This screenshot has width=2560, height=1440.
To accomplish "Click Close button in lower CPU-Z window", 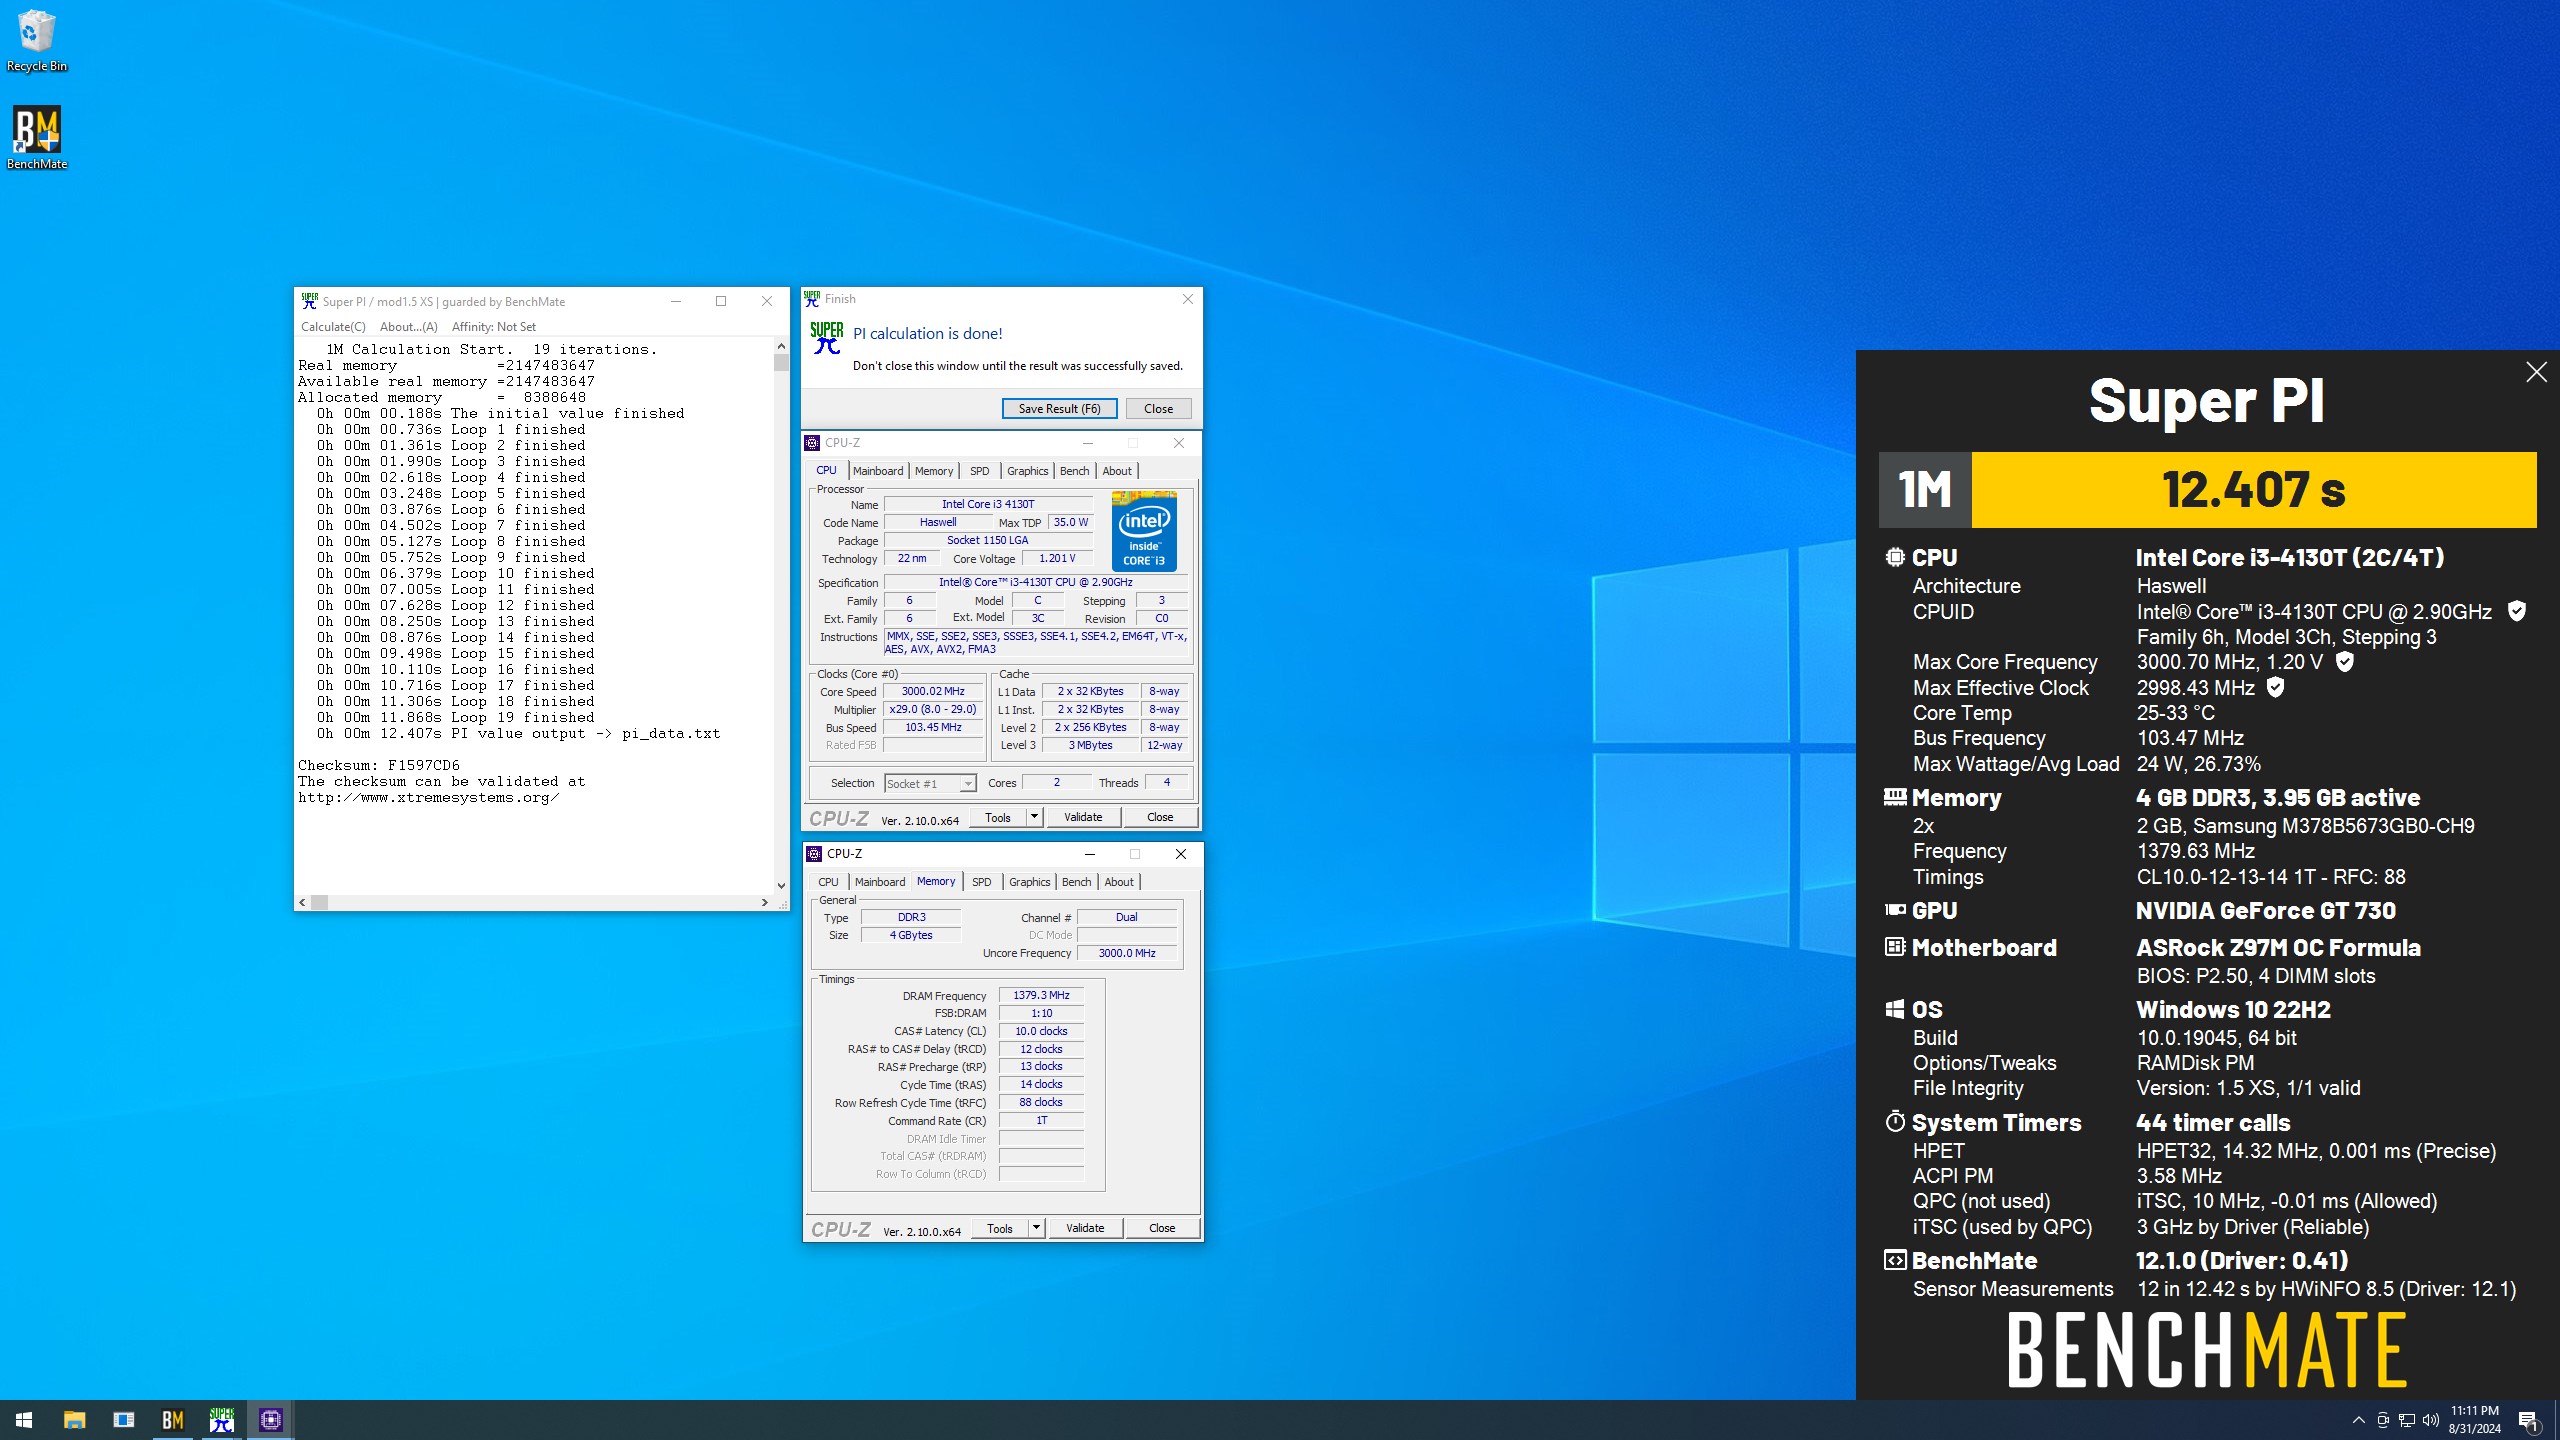I will coord(1162,1228).
